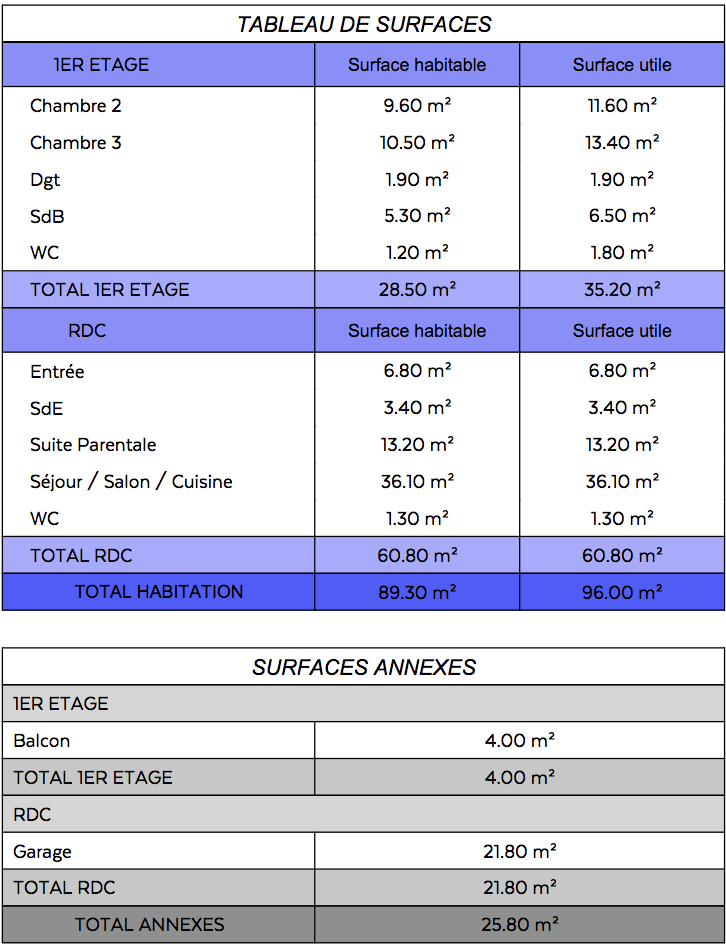Click the Entrée row label
This screenshot has height=946, width=726.
pyautogui.click(x=57, y=372)
